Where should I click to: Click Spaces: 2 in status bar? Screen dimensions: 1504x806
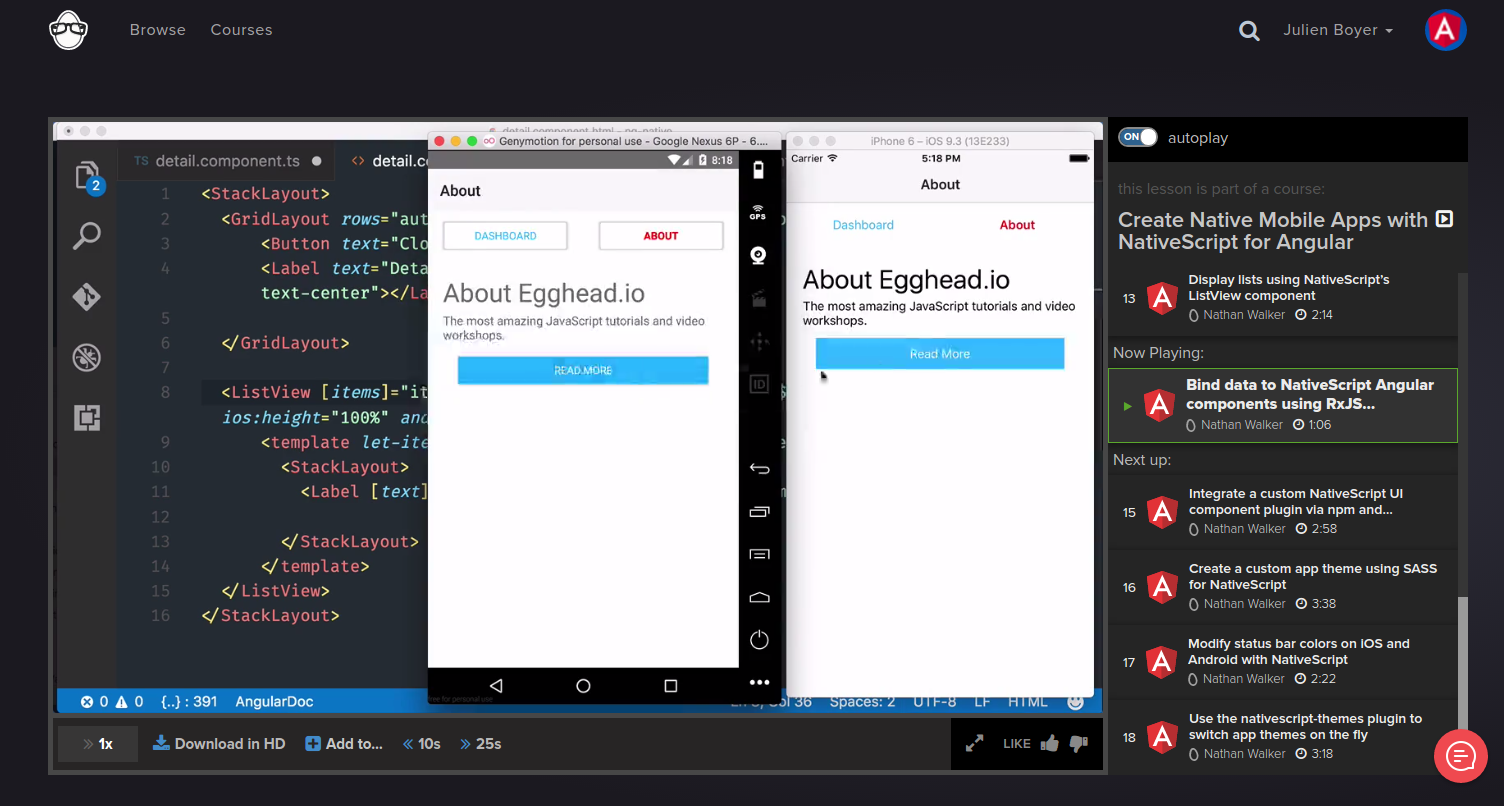point(862,702)
